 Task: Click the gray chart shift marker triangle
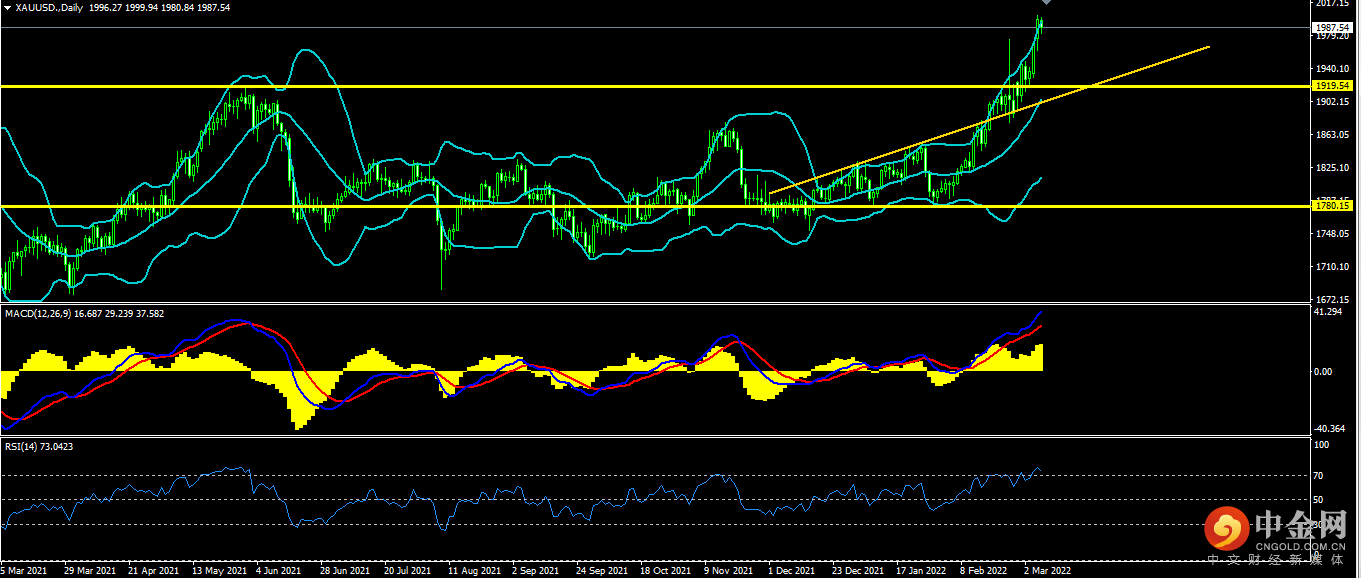(1047, 3)
